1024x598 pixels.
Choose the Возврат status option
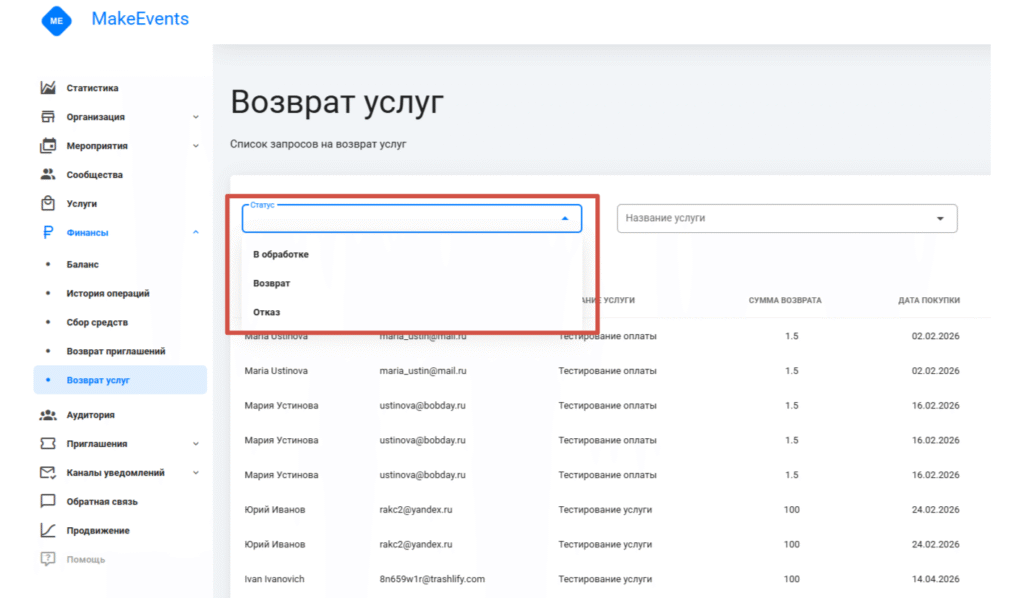point(411,283)
